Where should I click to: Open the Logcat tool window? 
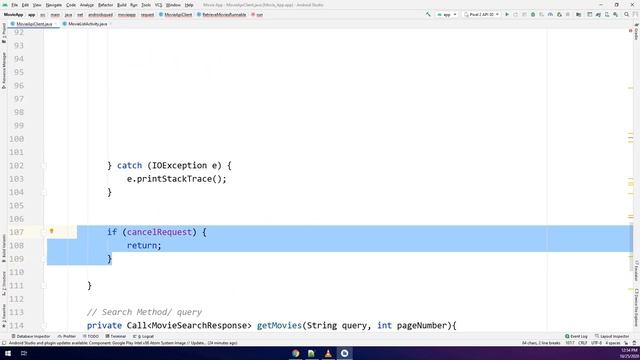[143, 336]
